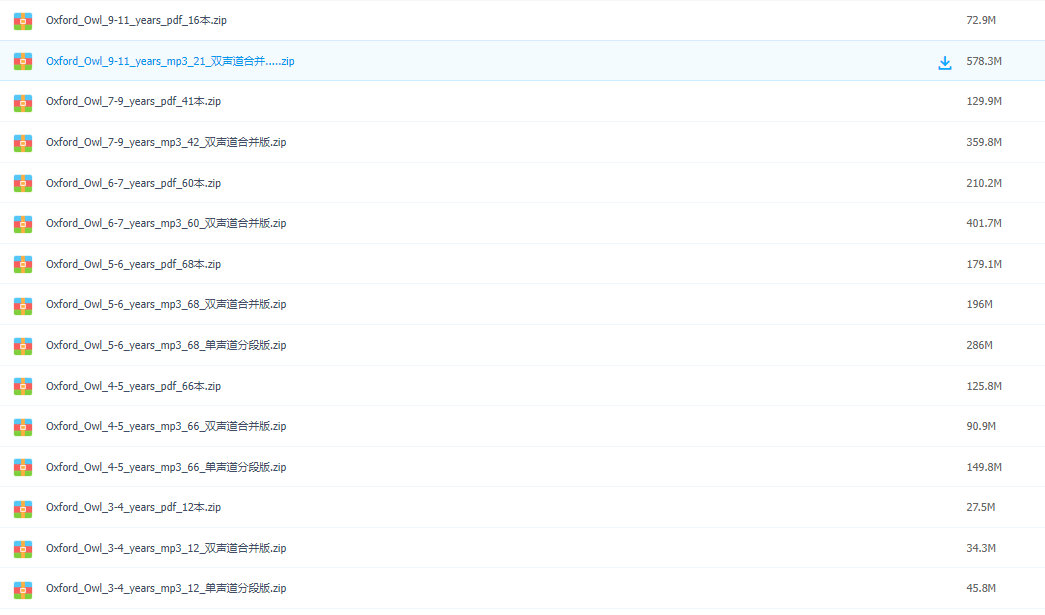Click the download icon on the highlighted row
The image size is (1045, 615).
pyautogui.click(x=944, y=62)
